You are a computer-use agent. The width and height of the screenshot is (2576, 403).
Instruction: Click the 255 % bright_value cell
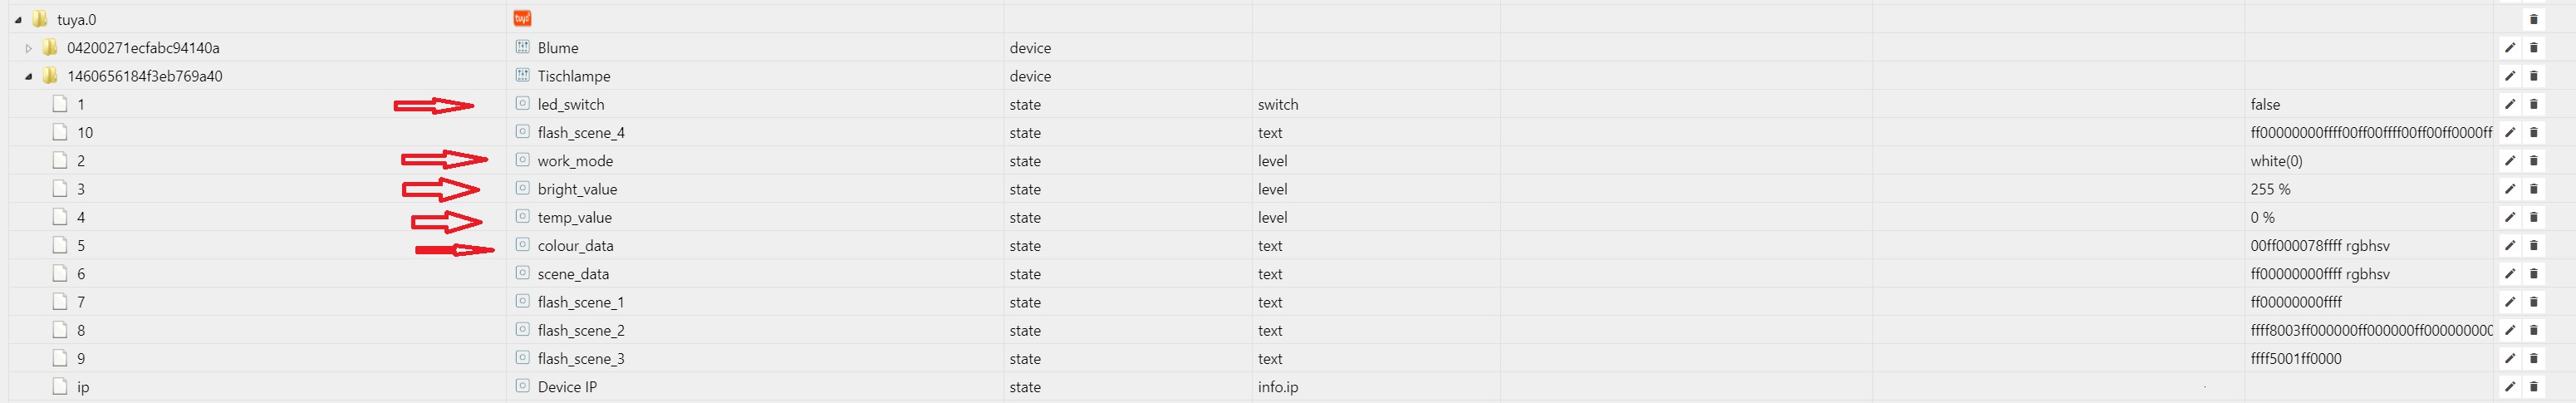(x=2270, y=189)
